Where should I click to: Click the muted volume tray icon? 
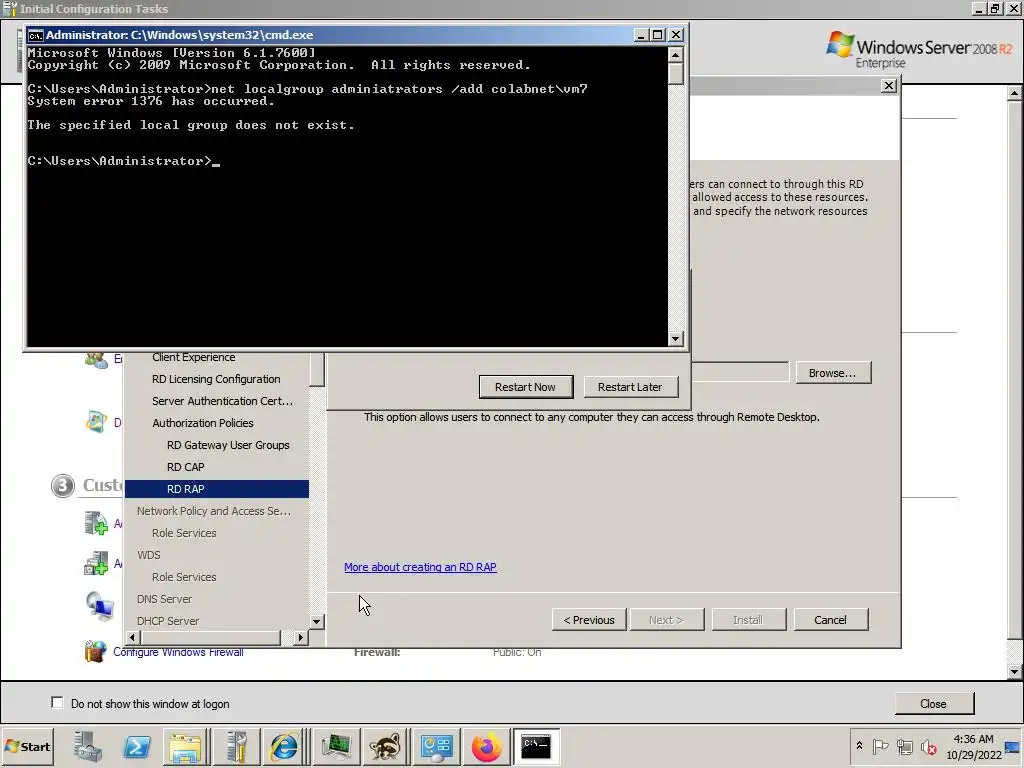[x=928, y=746]
